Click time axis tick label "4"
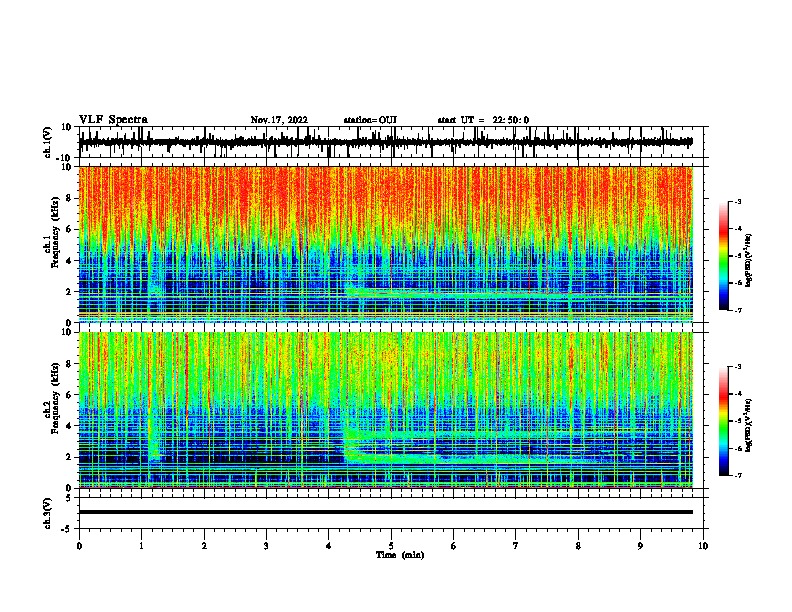Screen dimensions: 792x612 (329, 546)
